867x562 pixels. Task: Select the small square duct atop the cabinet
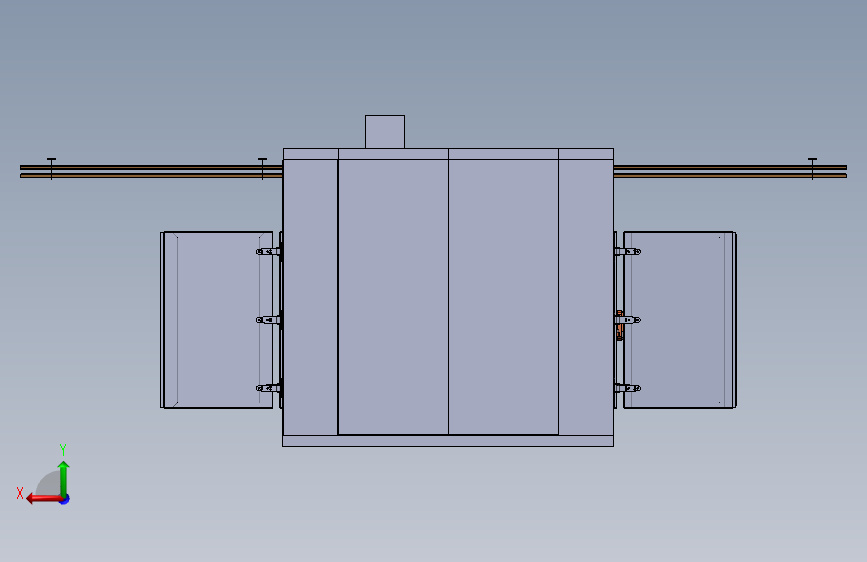click(x=385, y=132)
